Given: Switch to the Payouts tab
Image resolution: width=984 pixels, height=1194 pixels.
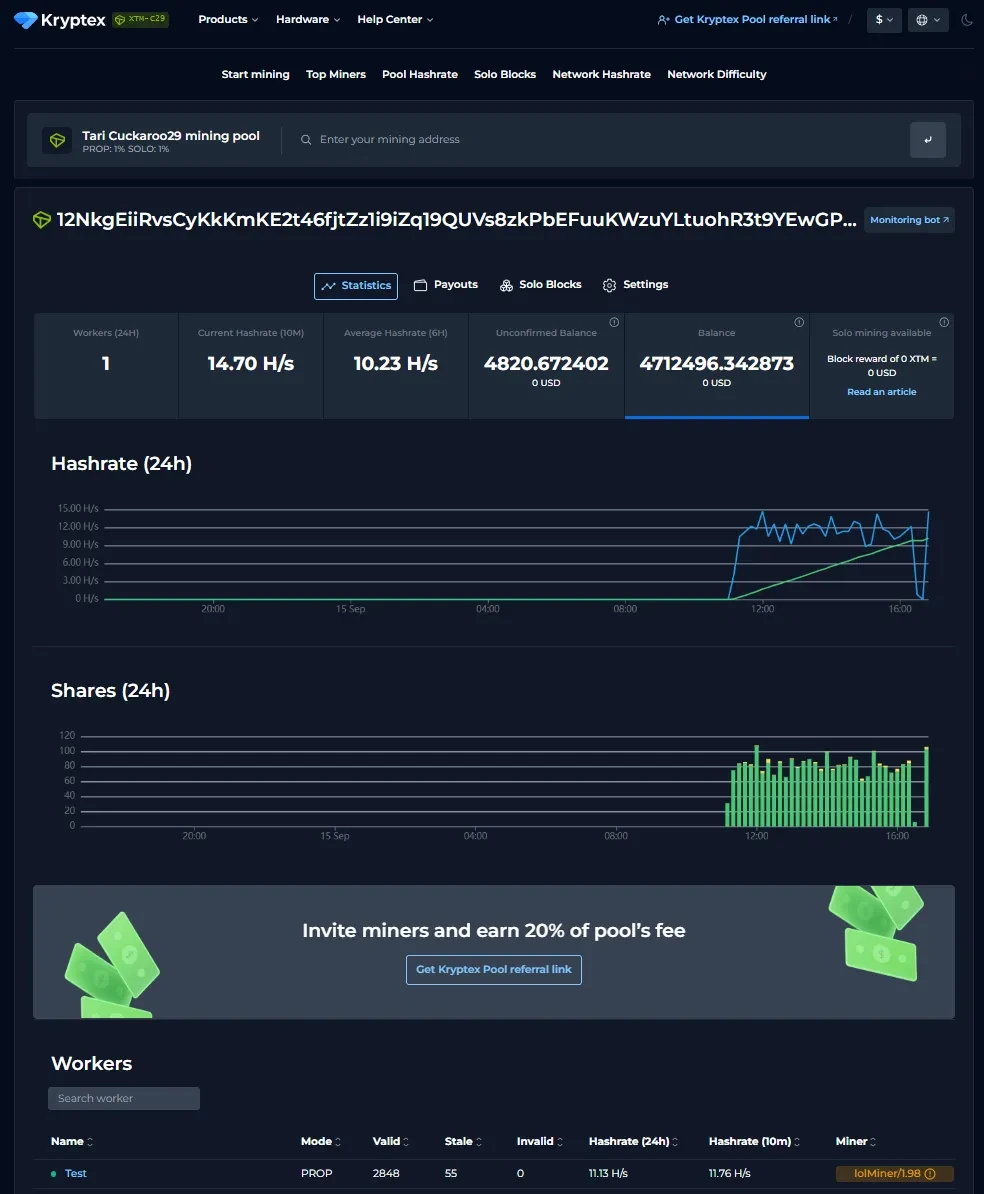Looking at the screenshot, I should pyautogui.click(x=446, y=285).
